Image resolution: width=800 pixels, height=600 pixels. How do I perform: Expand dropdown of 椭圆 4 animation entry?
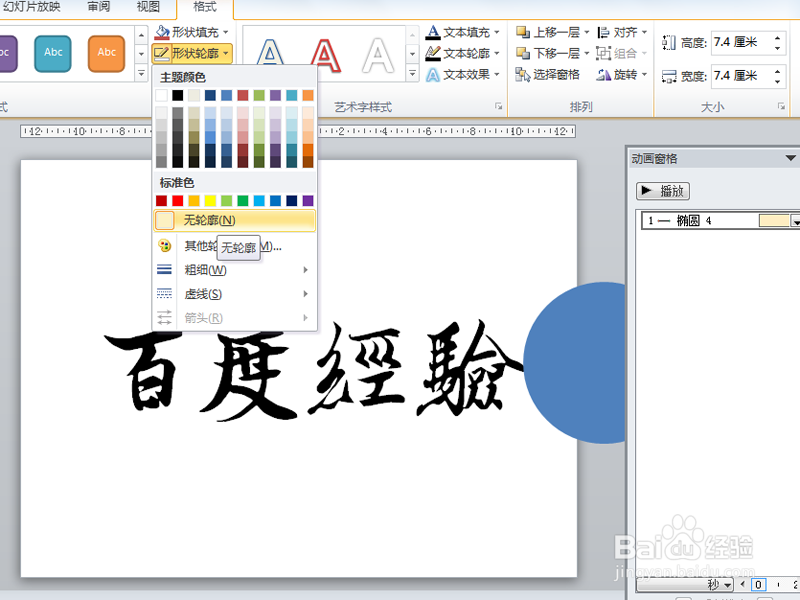(x=795, y=220)
